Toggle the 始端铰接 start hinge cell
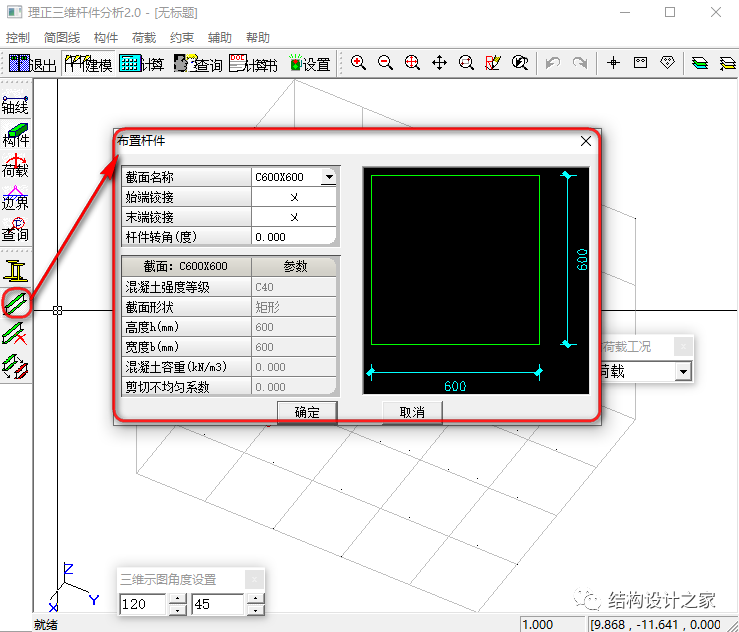Viewport: 739px width, 632px height. pyautogui.click(x=294, y=197)
